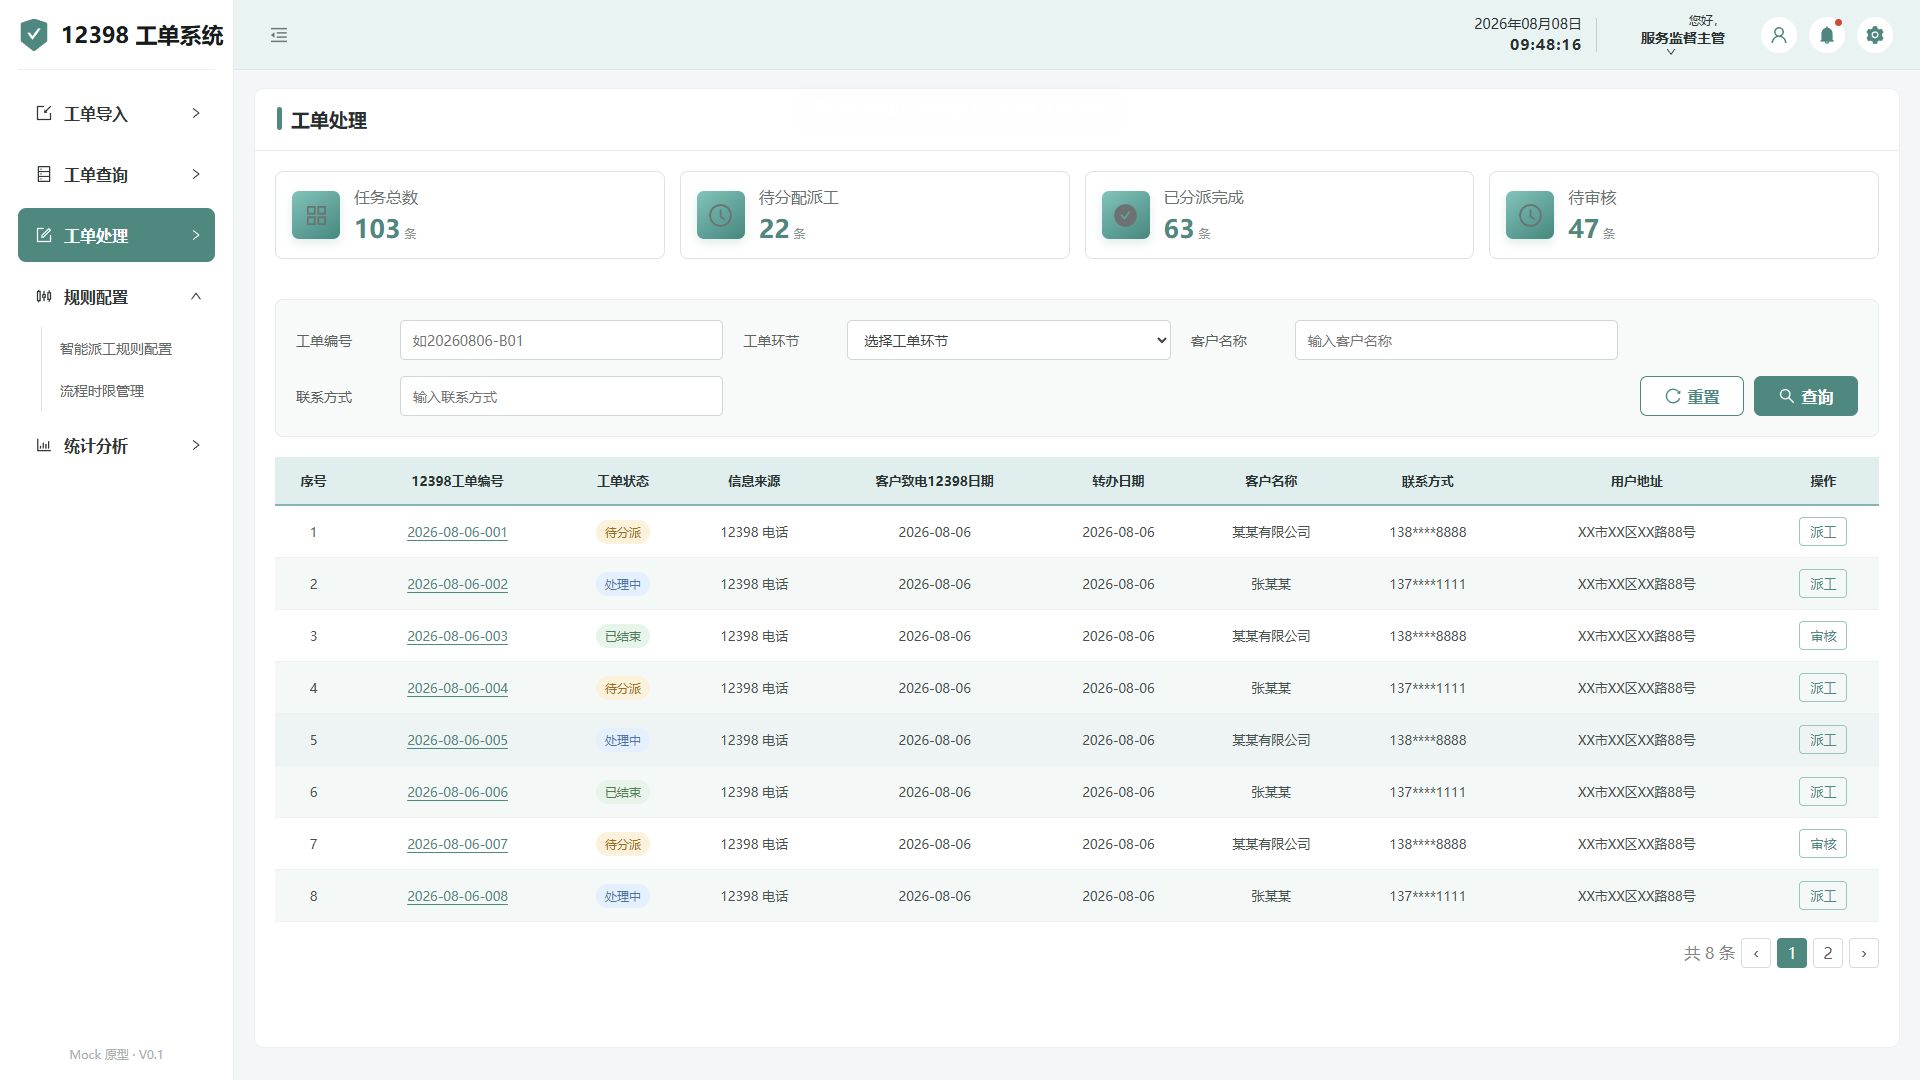Collapse the 规则配置 submenu chevron
The width and height of the screenshot is (1920, 1080).
click(196, 296)
